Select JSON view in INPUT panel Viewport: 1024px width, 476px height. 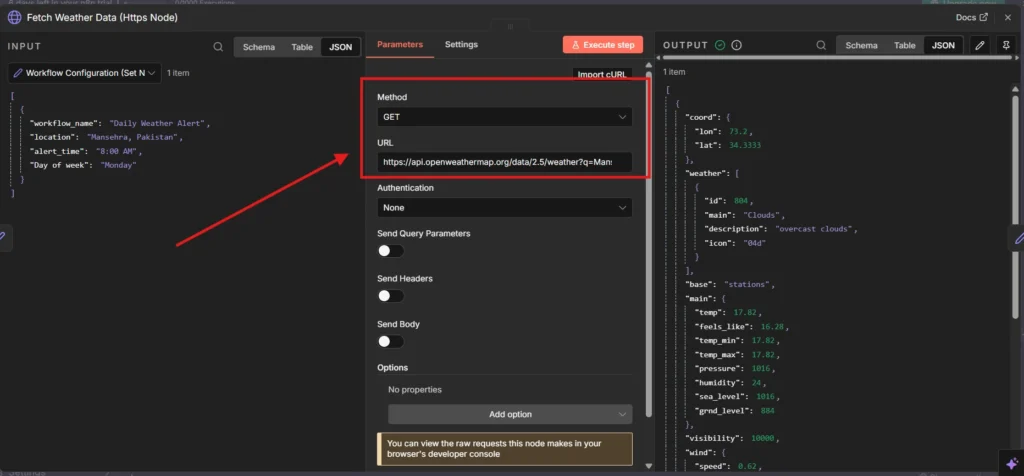click(x=340, y=47)
